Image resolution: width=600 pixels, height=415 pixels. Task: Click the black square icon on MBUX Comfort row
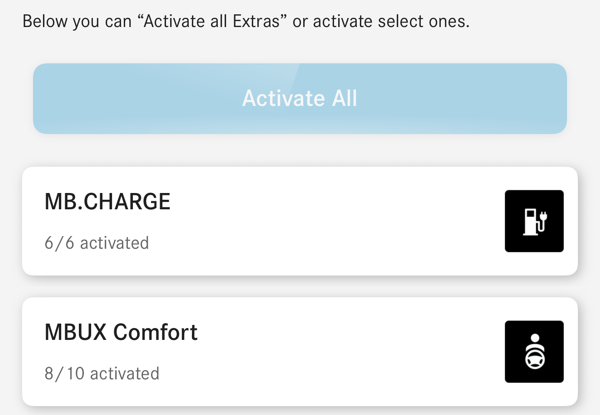coord(534,351)
